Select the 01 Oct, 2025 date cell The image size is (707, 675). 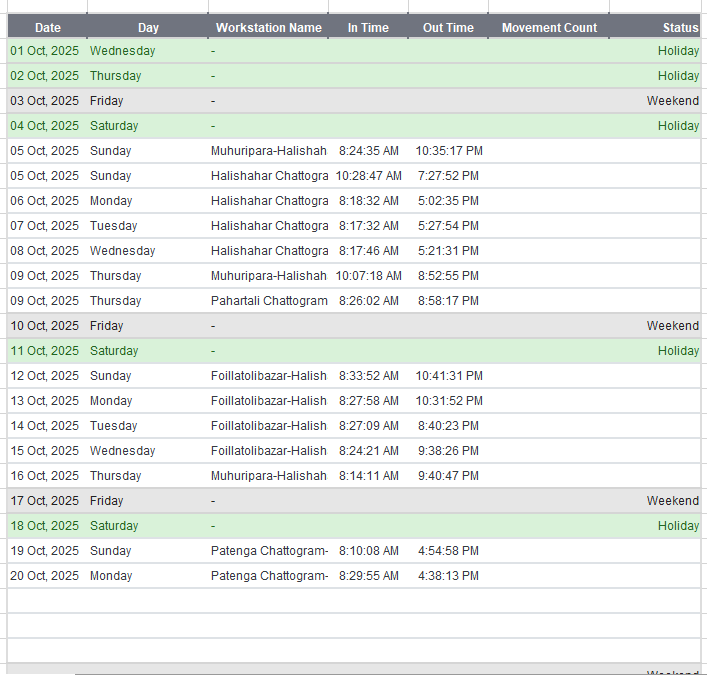click(45, 51)
